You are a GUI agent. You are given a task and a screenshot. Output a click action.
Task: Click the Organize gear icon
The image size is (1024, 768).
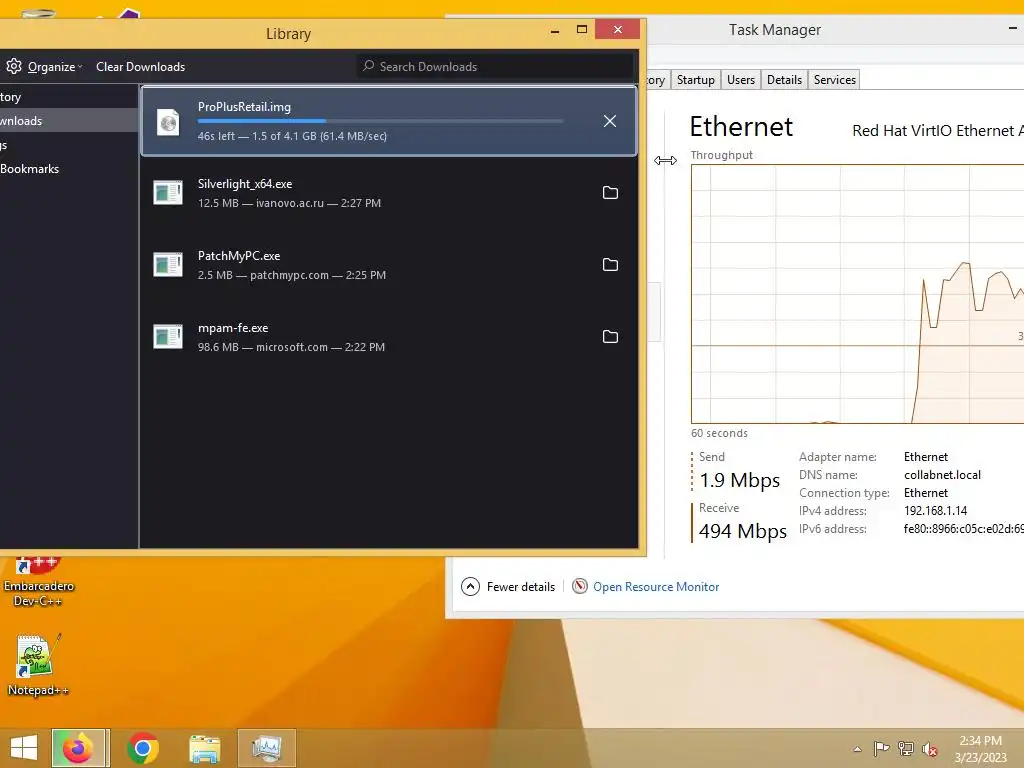14,66
